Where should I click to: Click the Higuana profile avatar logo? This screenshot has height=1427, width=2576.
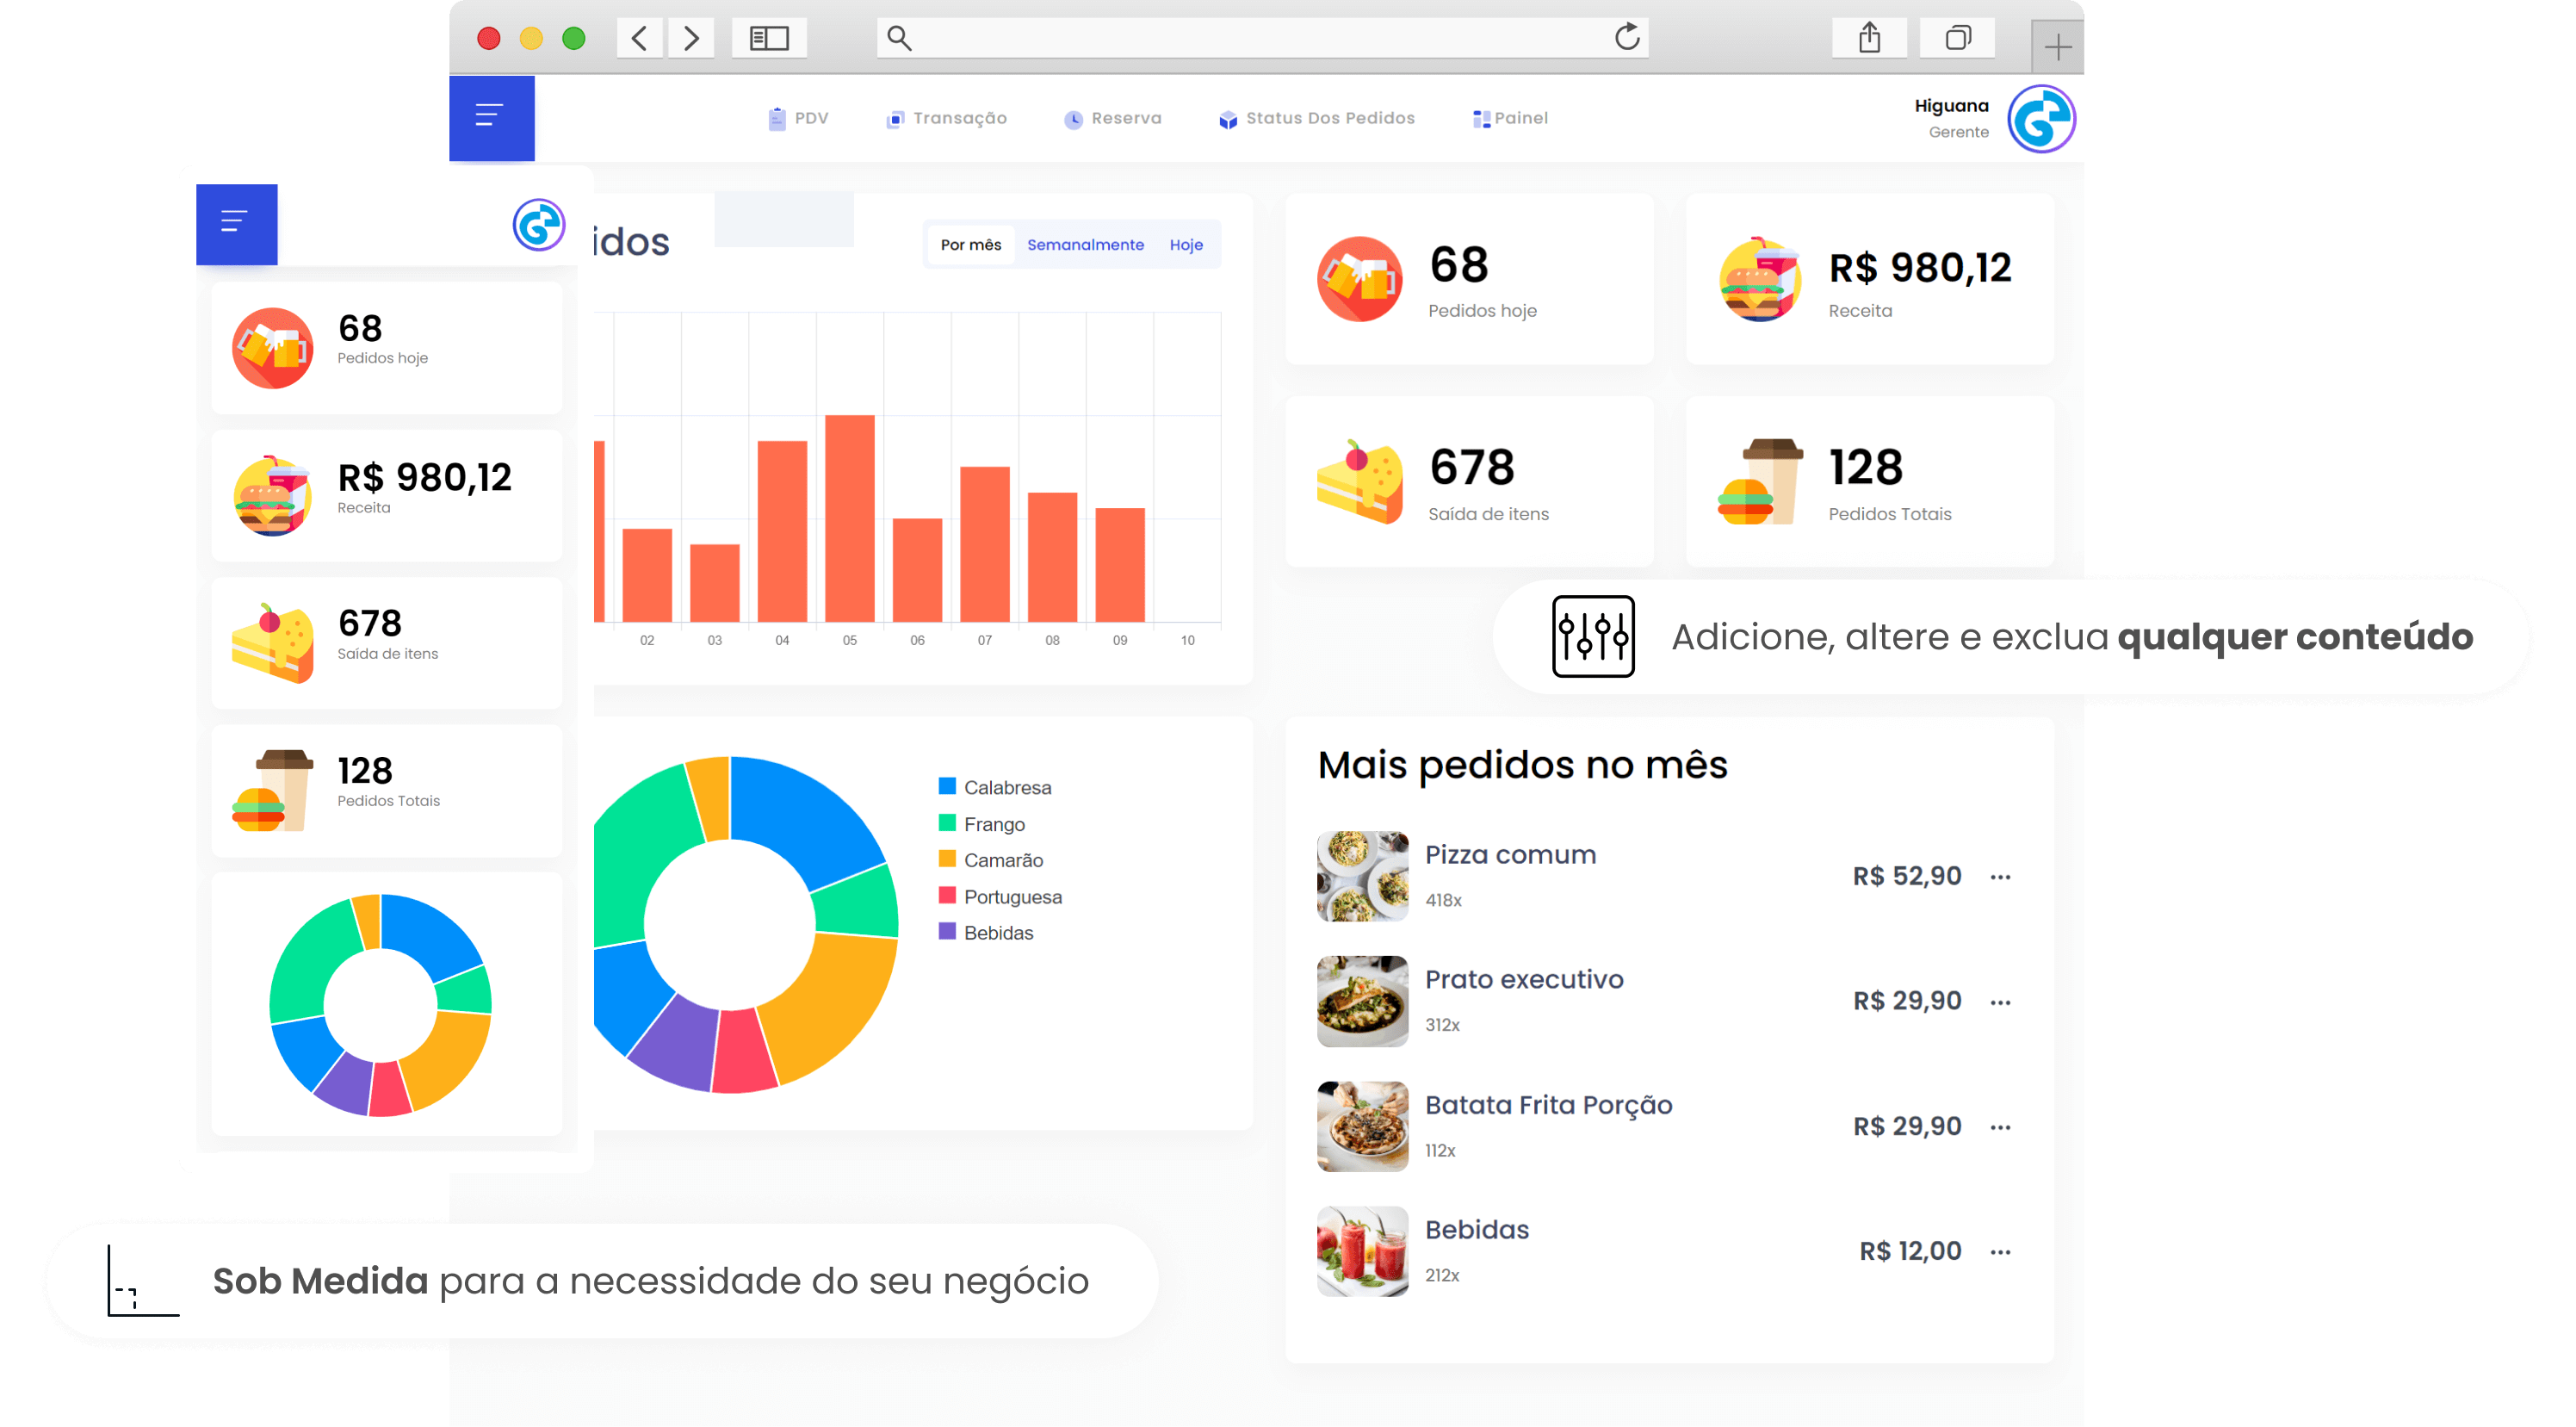[x=2041, y=119]
